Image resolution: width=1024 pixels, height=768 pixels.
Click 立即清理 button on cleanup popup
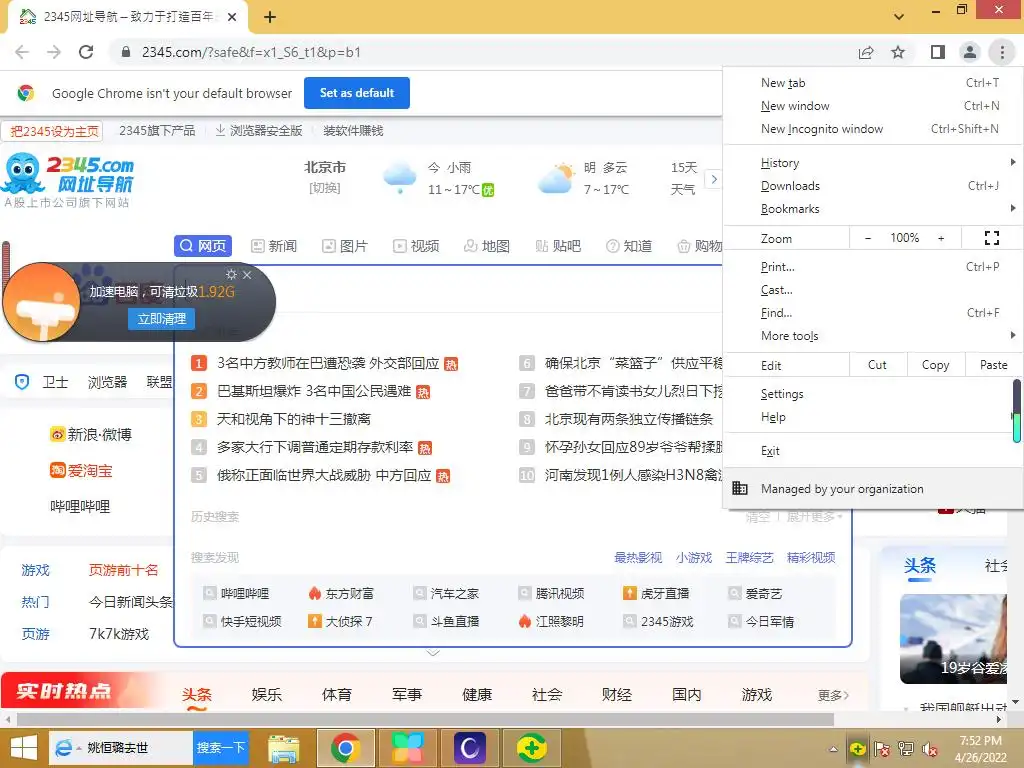(x=161, y=319)
